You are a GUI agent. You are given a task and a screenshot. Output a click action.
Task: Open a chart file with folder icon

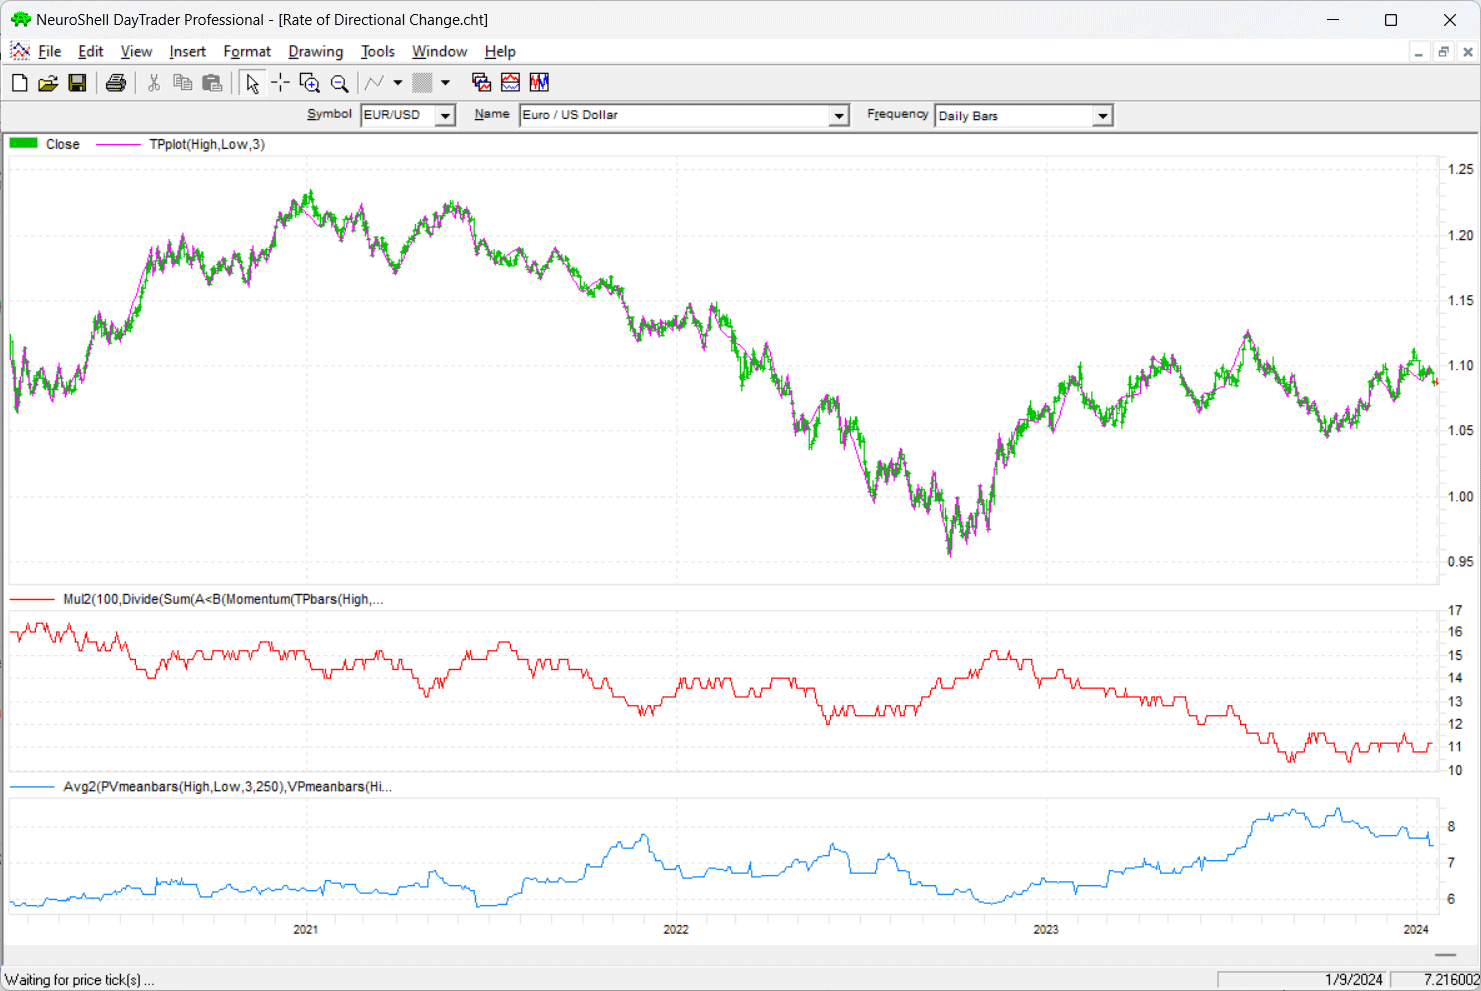click(x=48, y=83)
